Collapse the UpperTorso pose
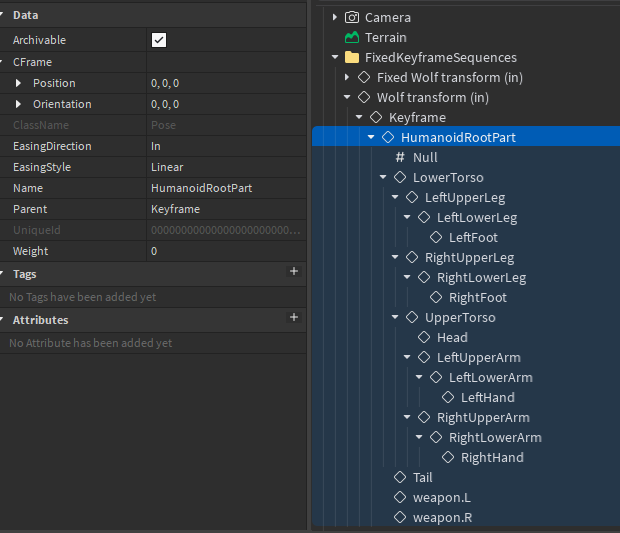The width and height of the screenshot is (620, 533). click(395, 317)
